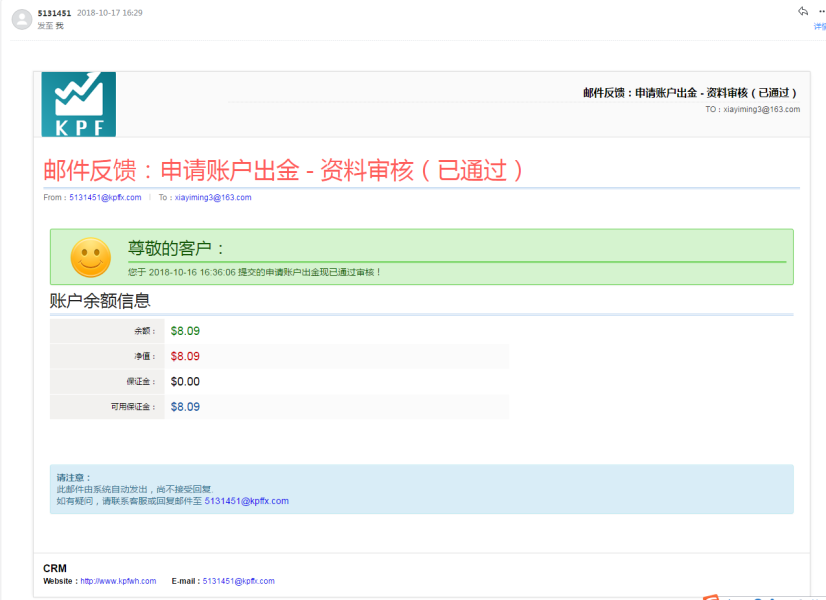Screen dimensions: 826x600
Task: Click the footer E-mail address link
Action: (238, 581)
